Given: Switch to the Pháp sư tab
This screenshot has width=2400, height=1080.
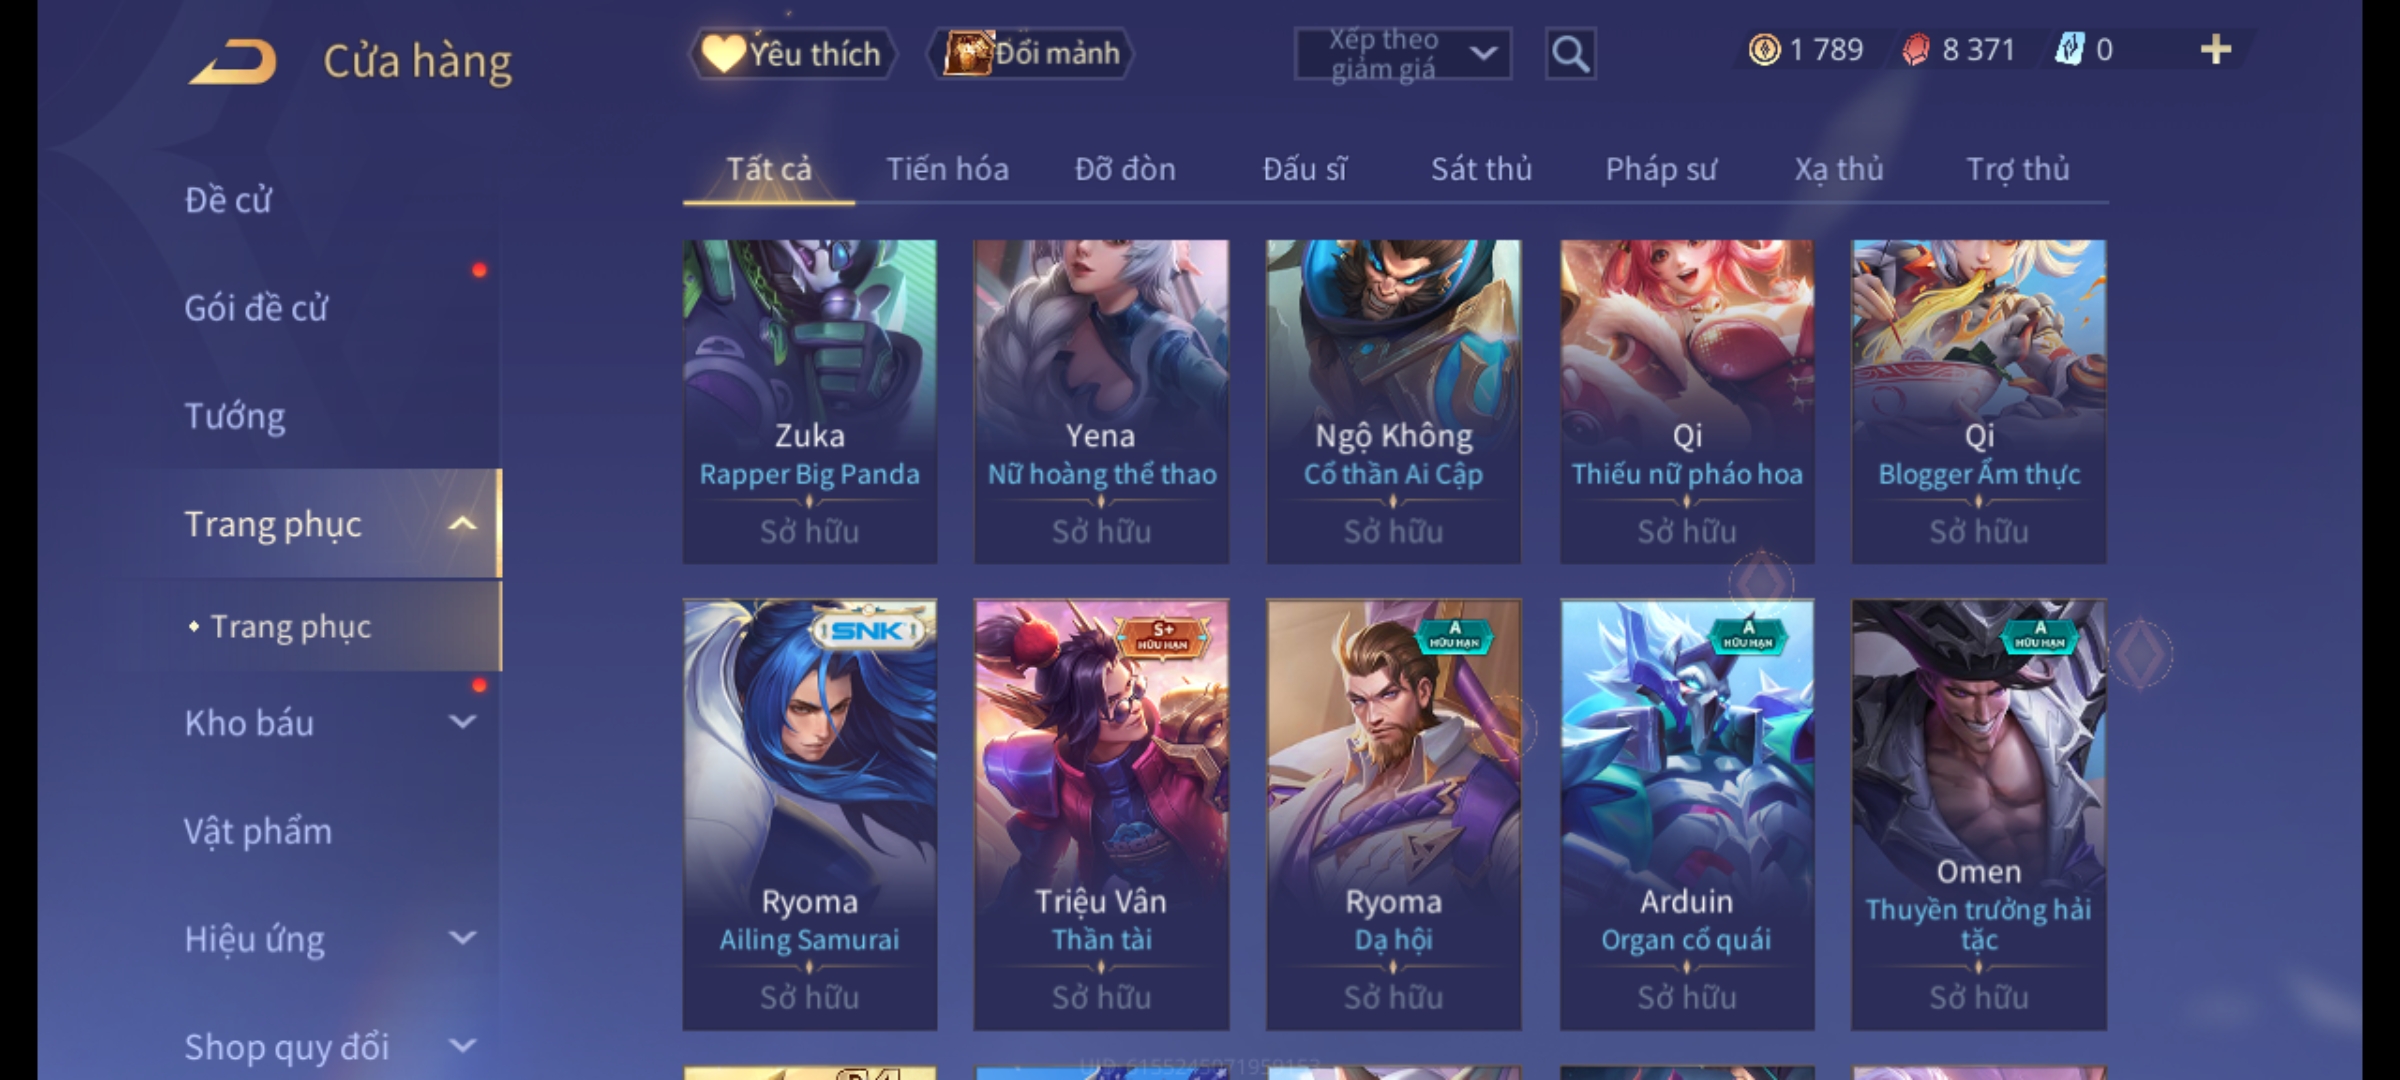Looking at the screenshot, I should (x=1661, y=169).
